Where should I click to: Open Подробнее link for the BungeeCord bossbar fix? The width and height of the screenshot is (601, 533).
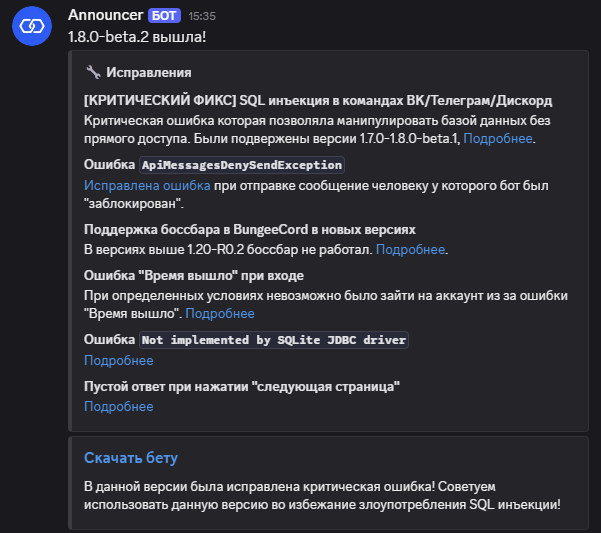411,249
